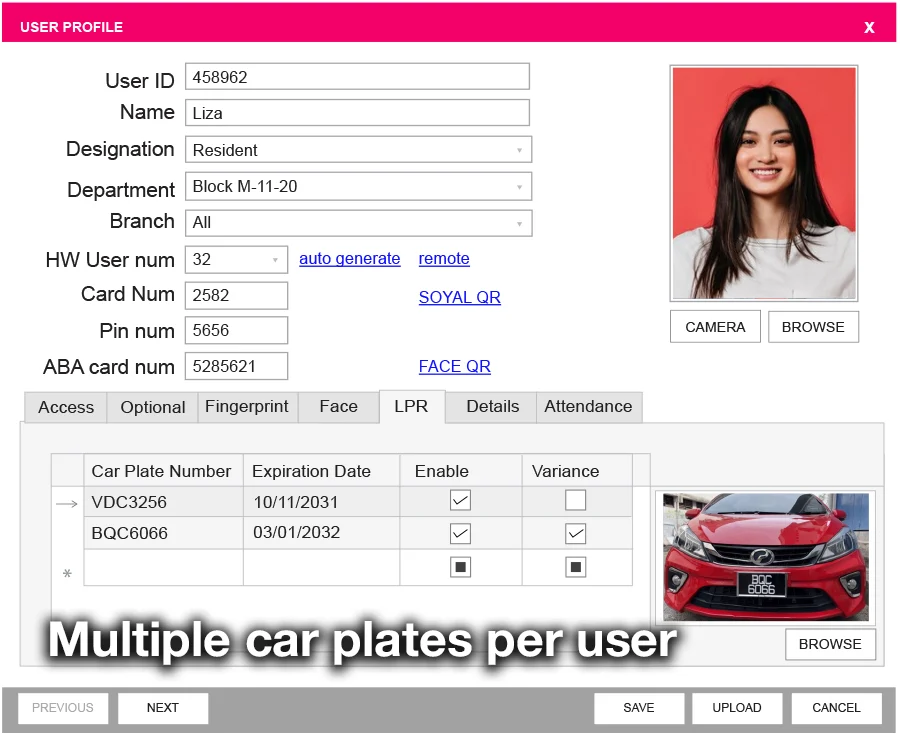Click the Name field containing Liza
The width and height of the screenshot is (900, 734).
357,112
